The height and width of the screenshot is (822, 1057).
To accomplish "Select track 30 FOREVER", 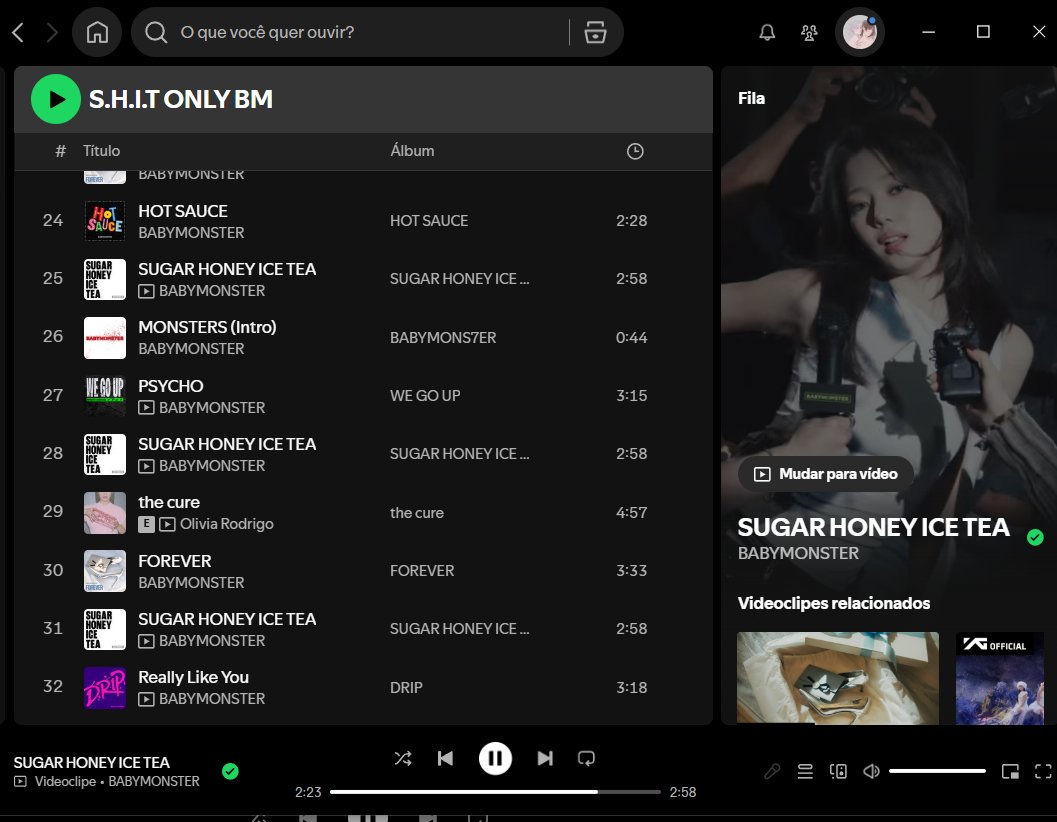I will 363,570.
